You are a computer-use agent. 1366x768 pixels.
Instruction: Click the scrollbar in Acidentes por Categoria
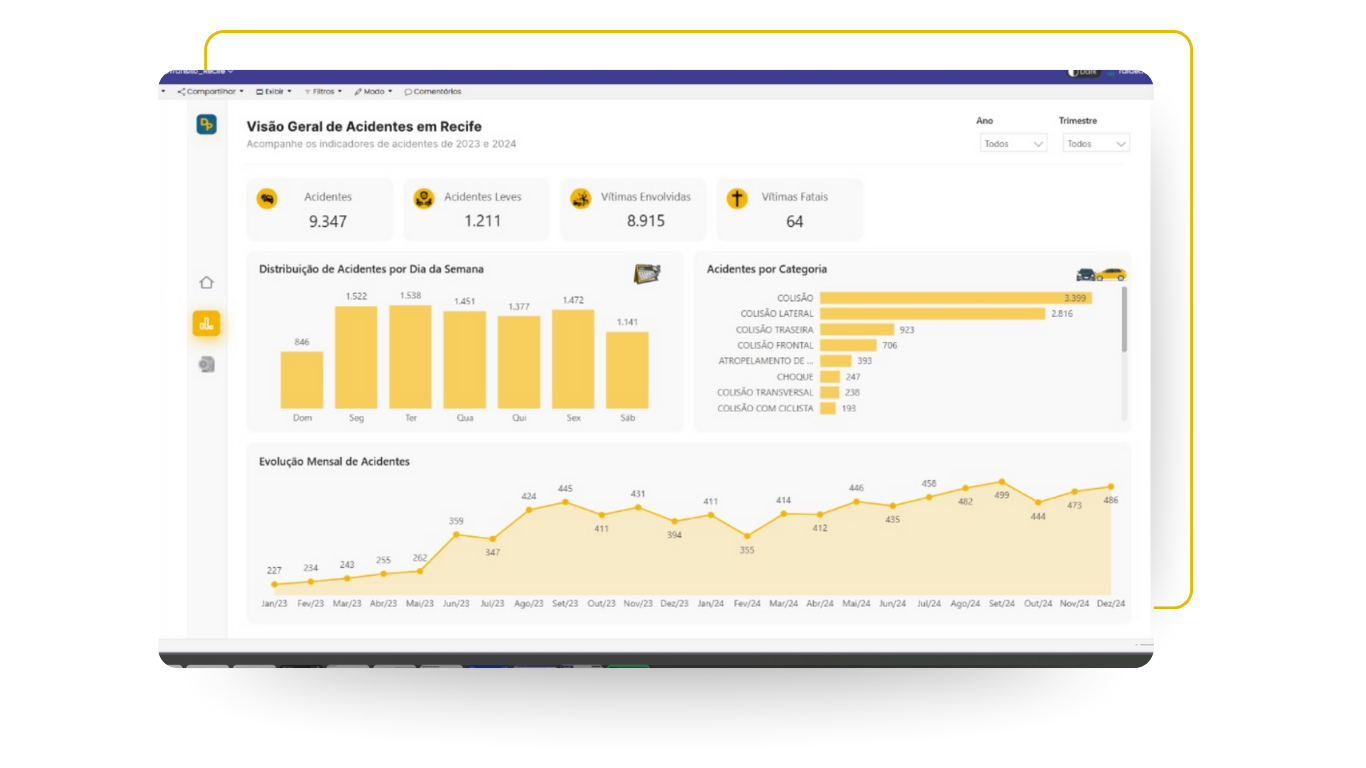coord(1124,320)
